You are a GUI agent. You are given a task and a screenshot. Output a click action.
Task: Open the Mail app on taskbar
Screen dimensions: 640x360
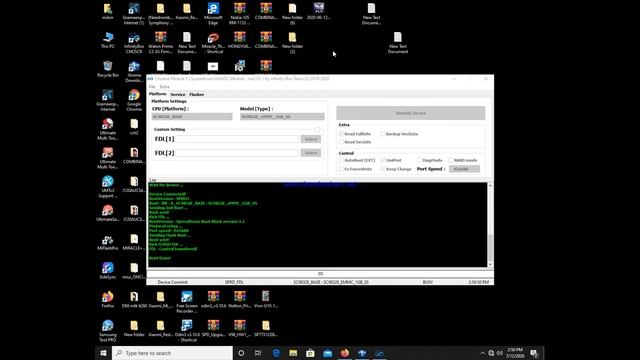(327, 353)
